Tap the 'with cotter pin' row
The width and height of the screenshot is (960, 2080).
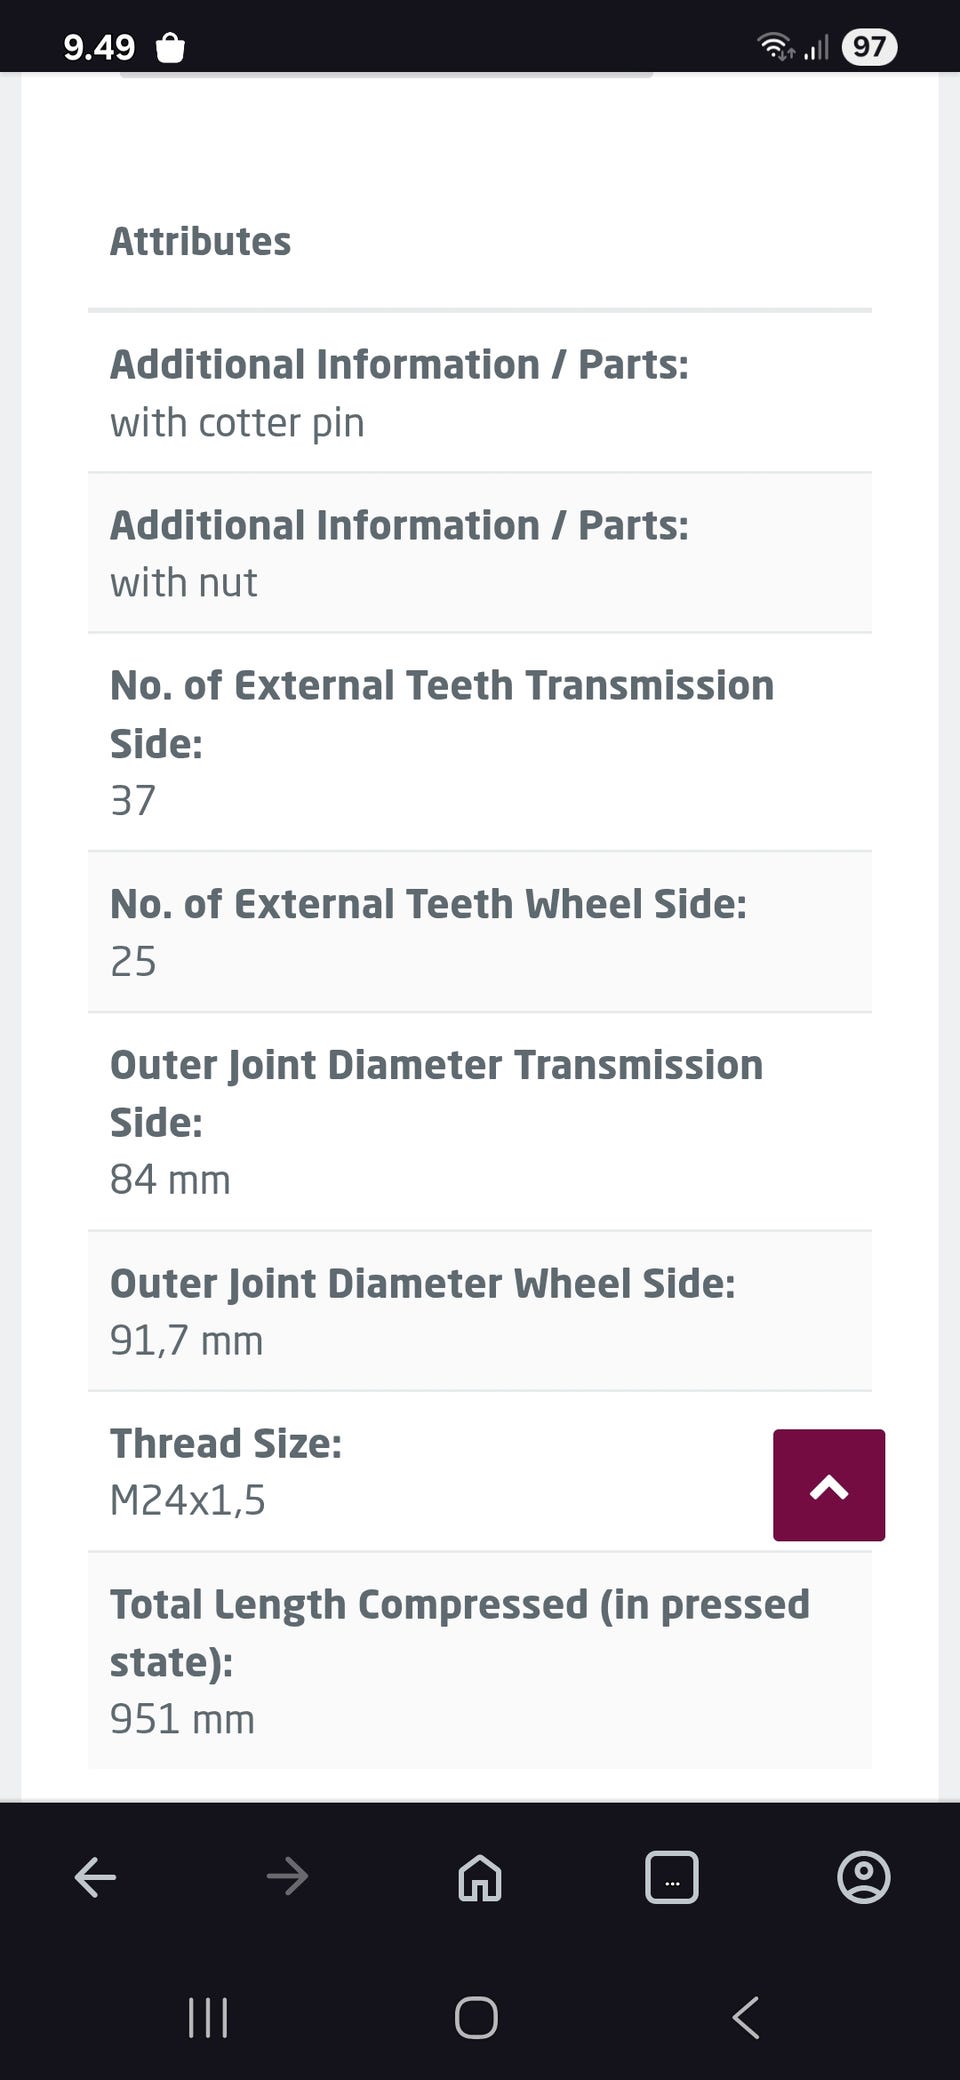coord(480,393)
